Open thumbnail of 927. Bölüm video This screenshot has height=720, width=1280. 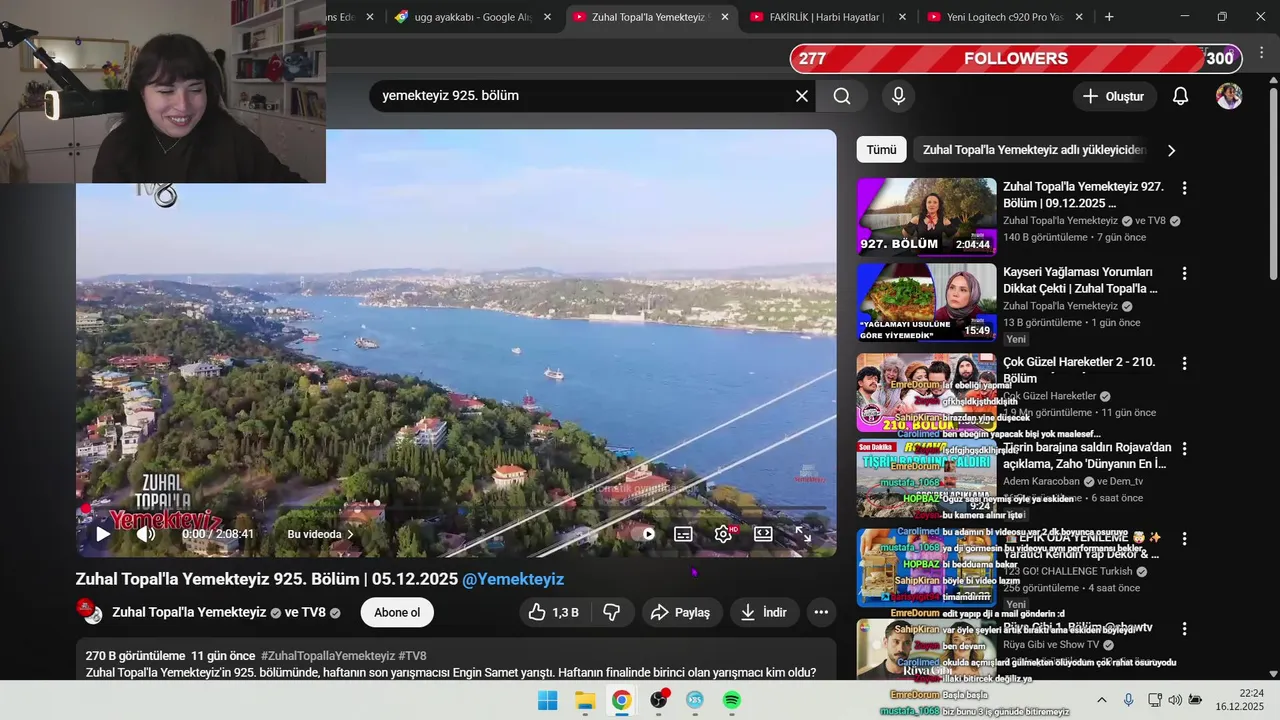coord(927,217)
